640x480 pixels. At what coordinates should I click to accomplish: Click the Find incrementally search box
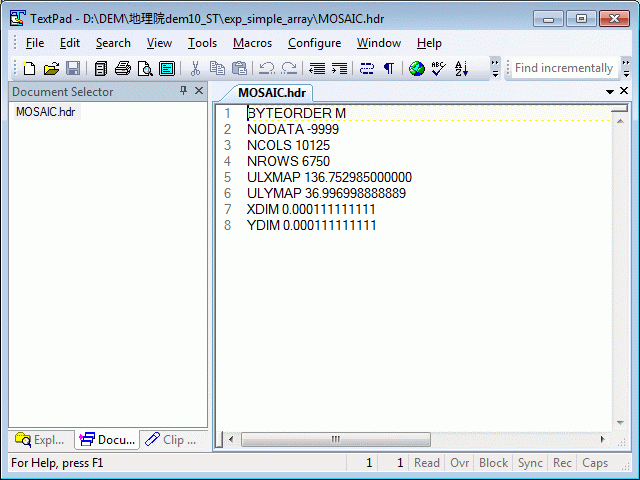point(564,68)
